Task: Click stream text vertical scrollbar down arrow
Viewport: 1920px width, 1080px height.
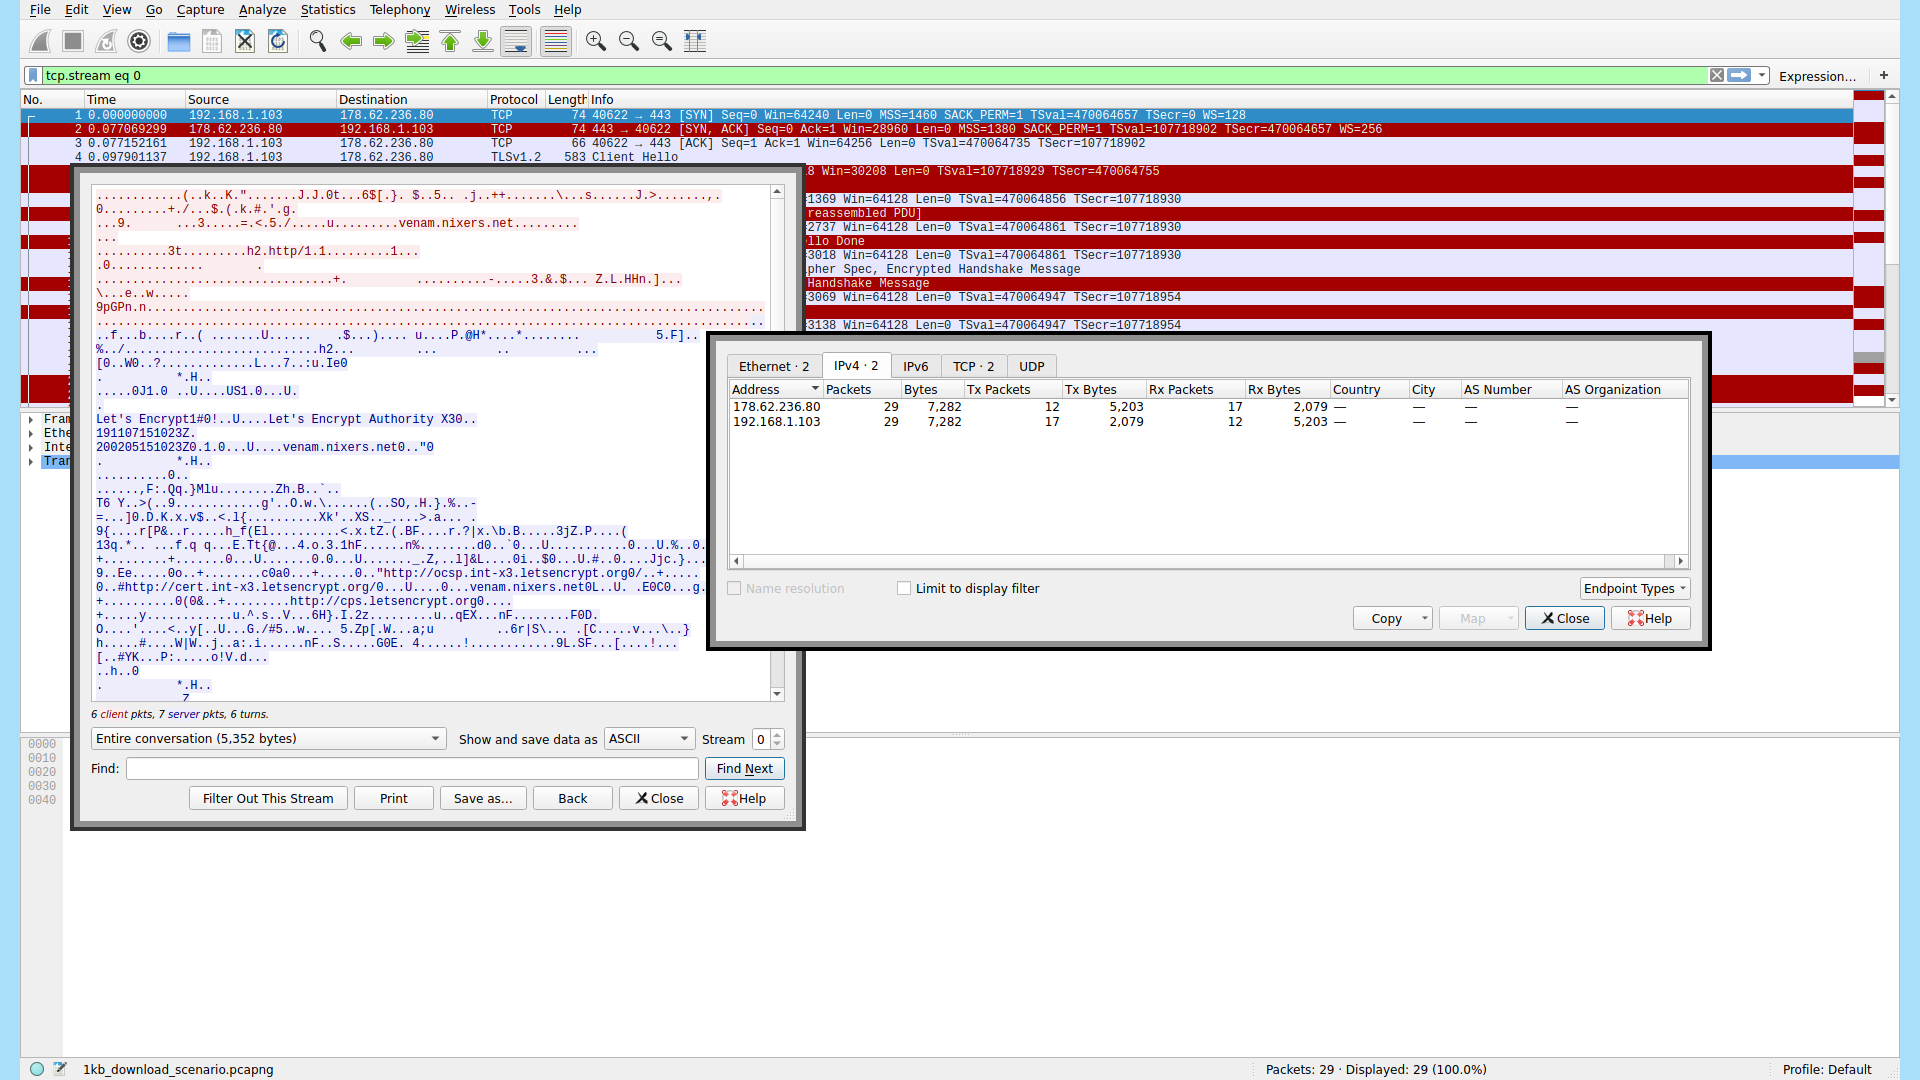Action: pos(777,693)
